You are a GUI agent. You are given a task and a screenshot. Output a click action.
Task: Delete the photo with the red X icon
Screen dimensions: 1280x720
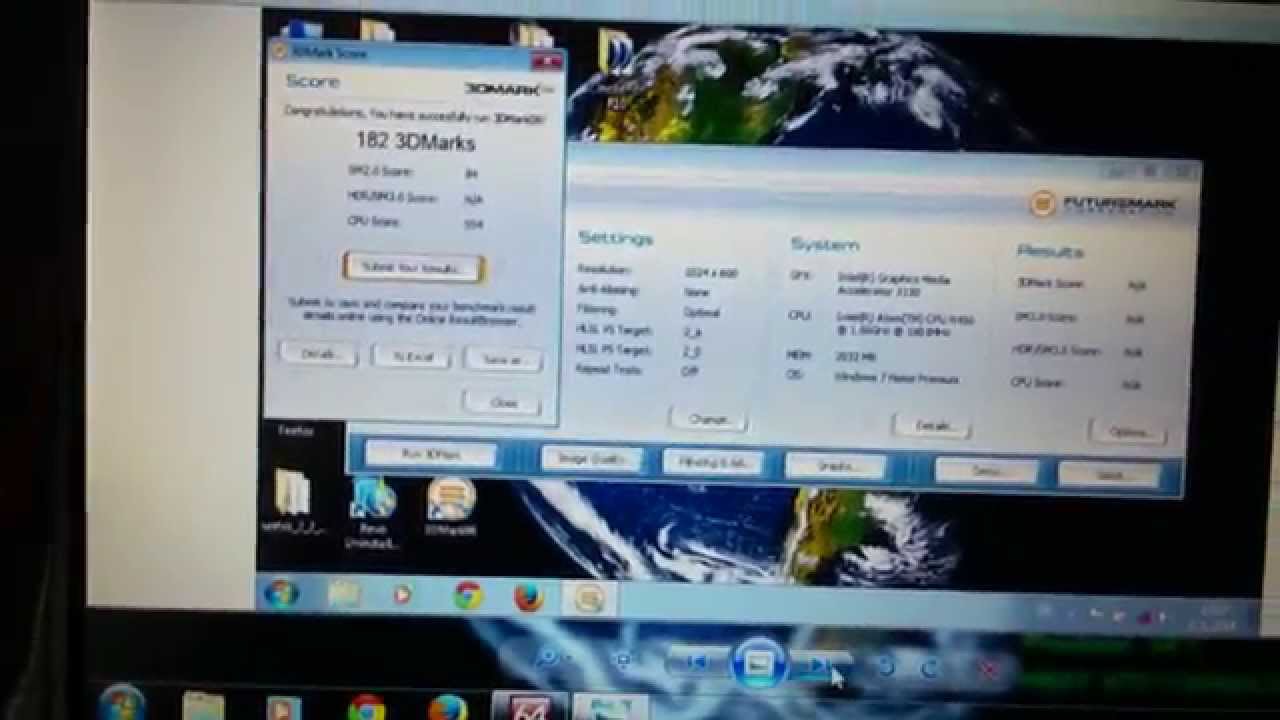(x=989, y=669)
